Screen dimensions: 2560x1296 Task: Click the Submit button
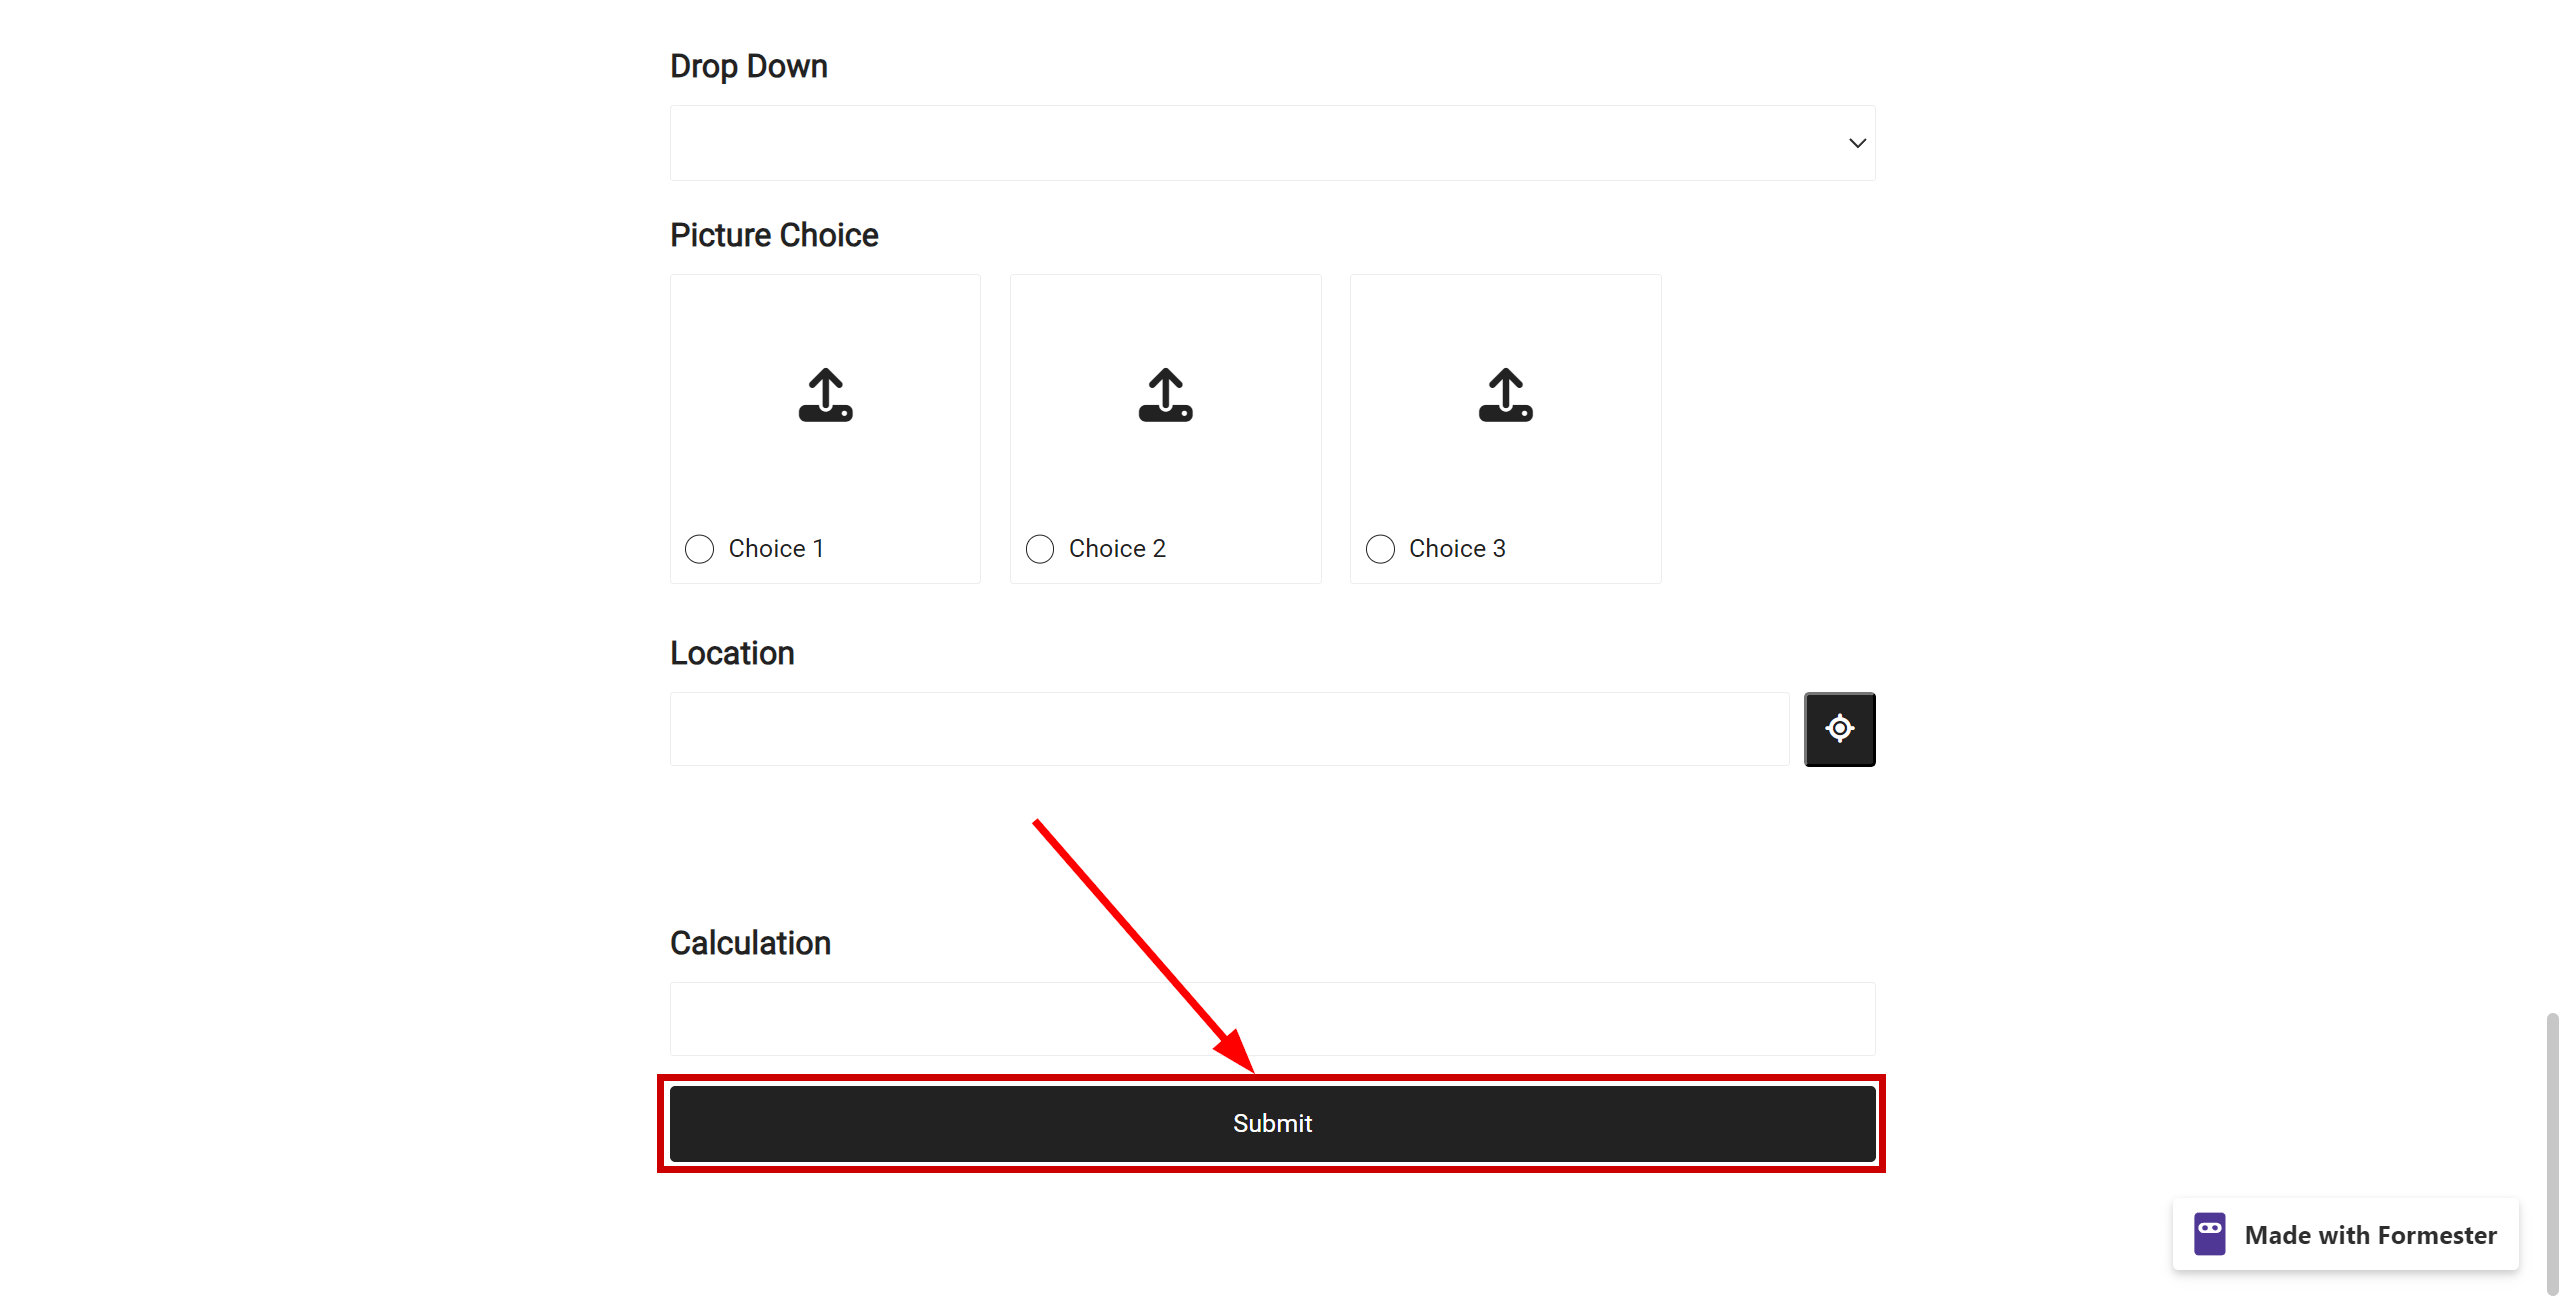pos(1273,1122)
